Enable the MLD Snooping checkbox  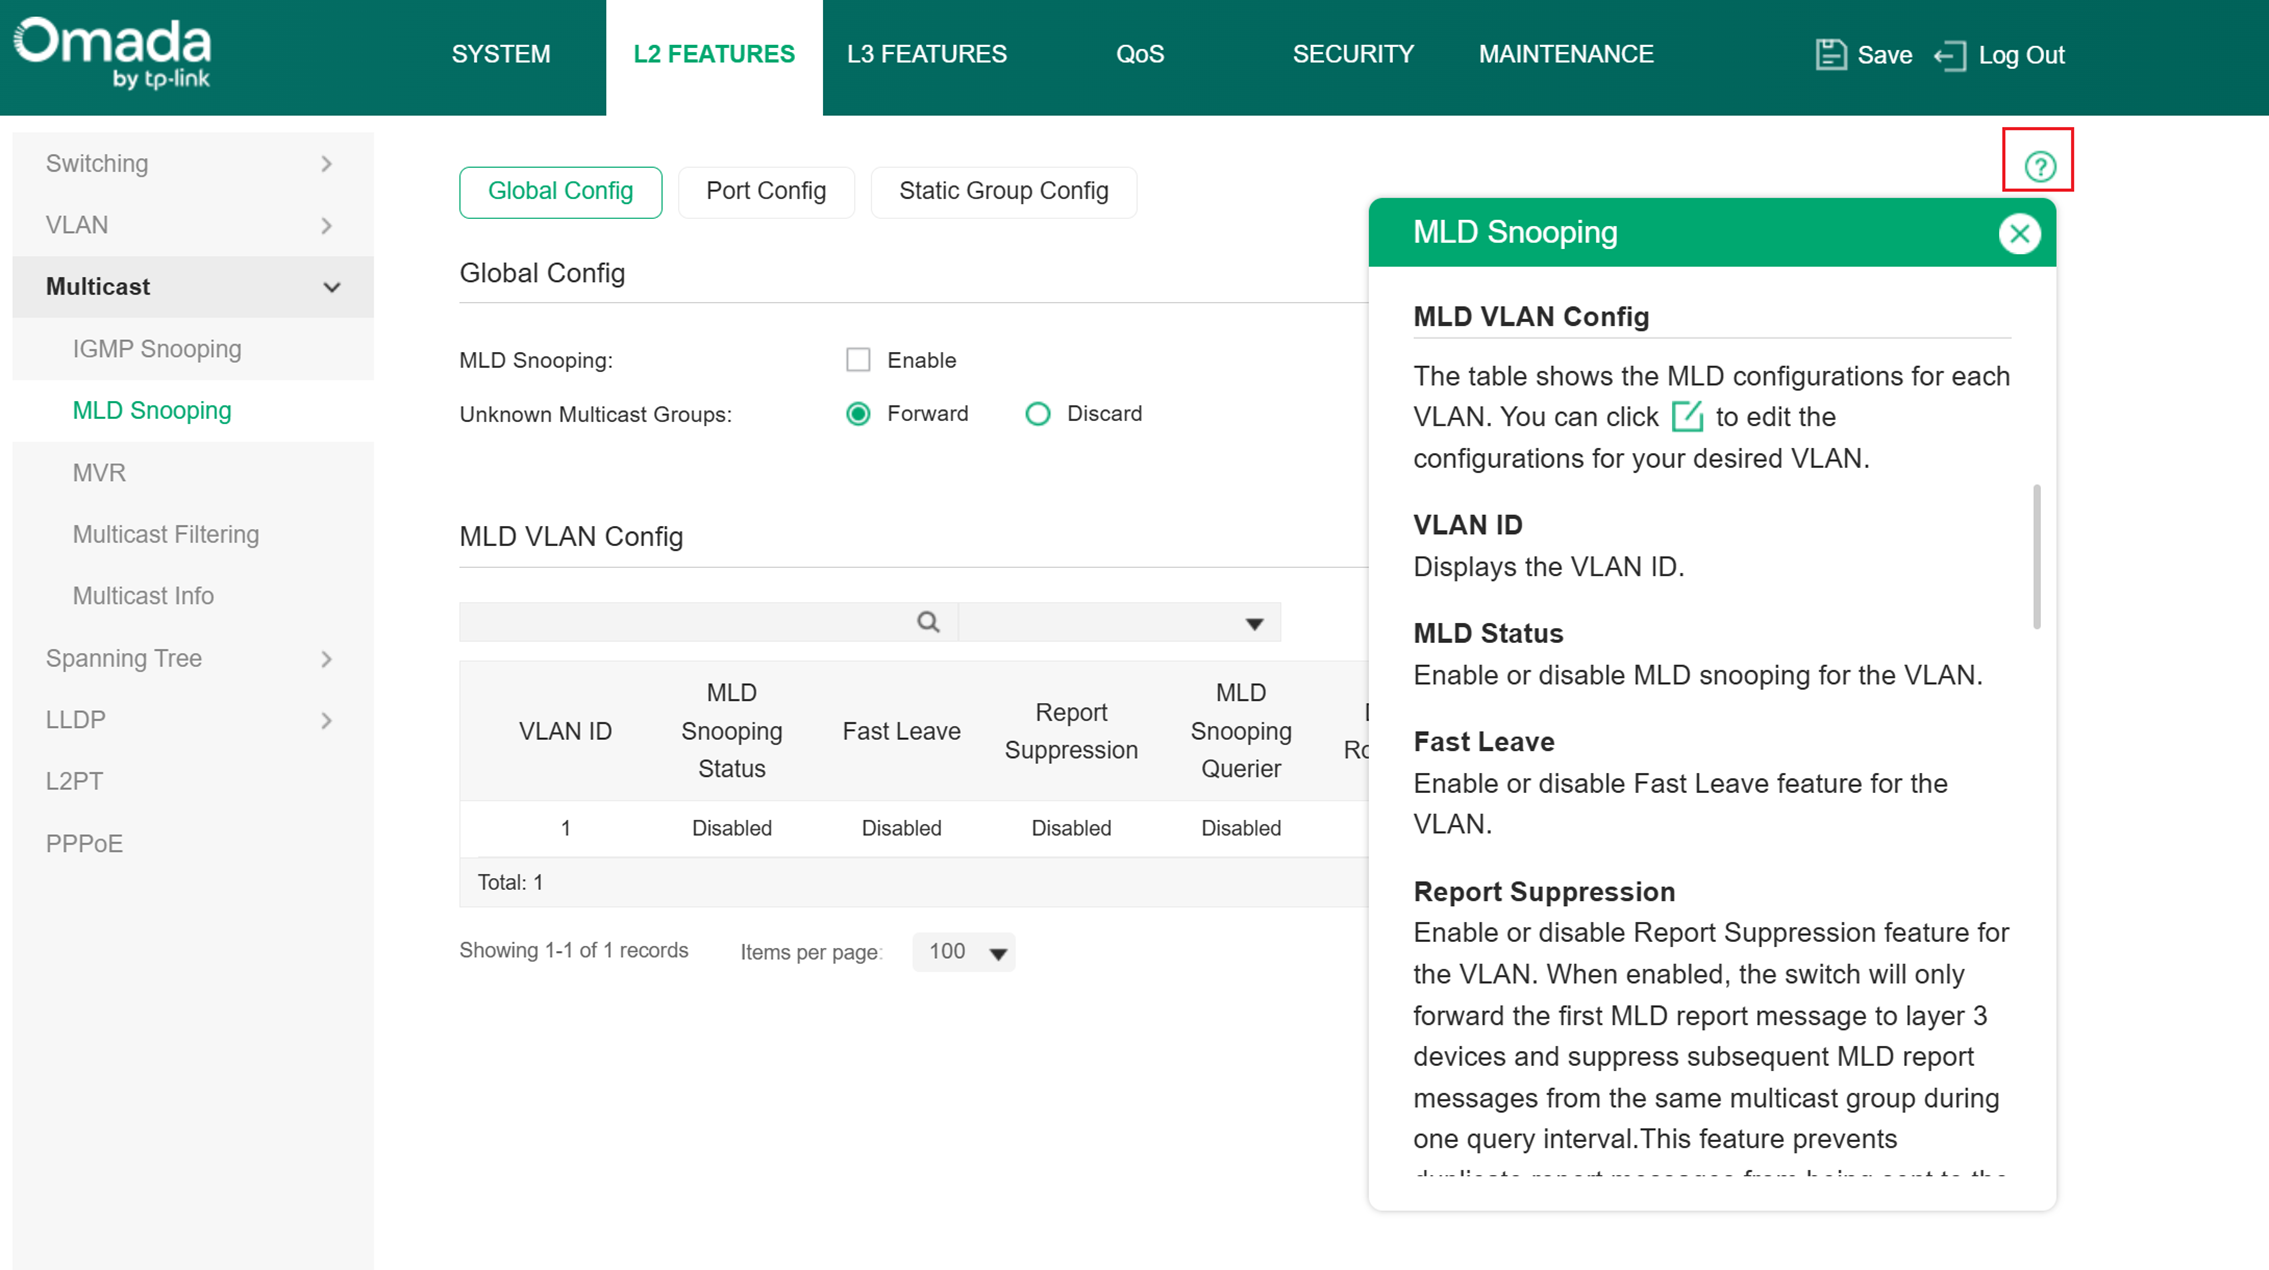point(858,360)
